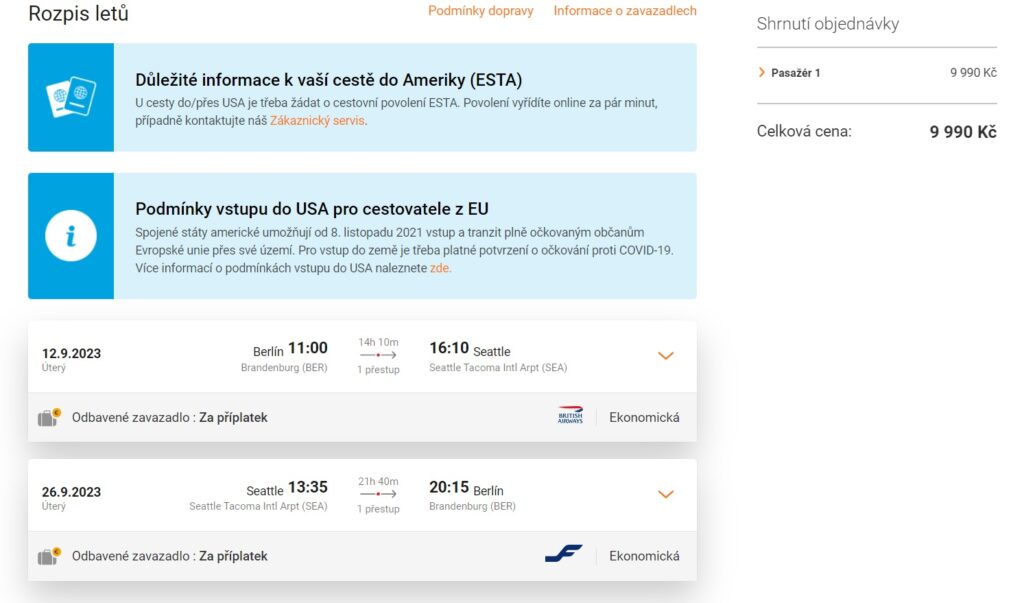1024x603 pixels.
Task: Click the Finnair logo
Action: [x=564, y=555]
